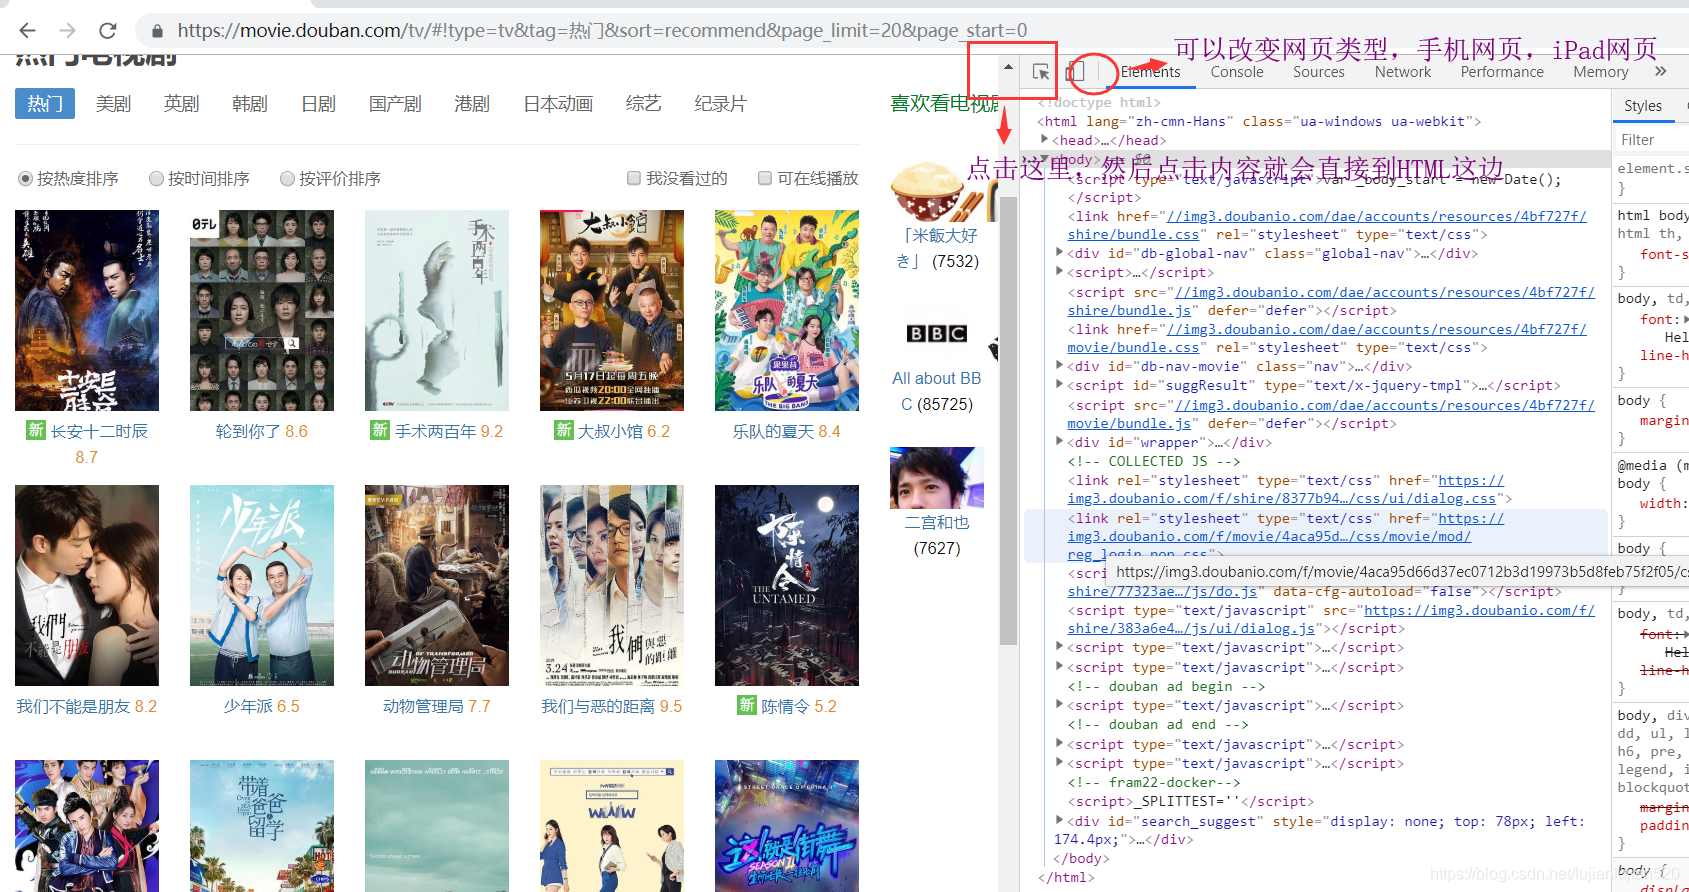Select the 日本动画 category
This screenshot has width=1689, height=892.
pyautogui.click(x=558, y=104)
